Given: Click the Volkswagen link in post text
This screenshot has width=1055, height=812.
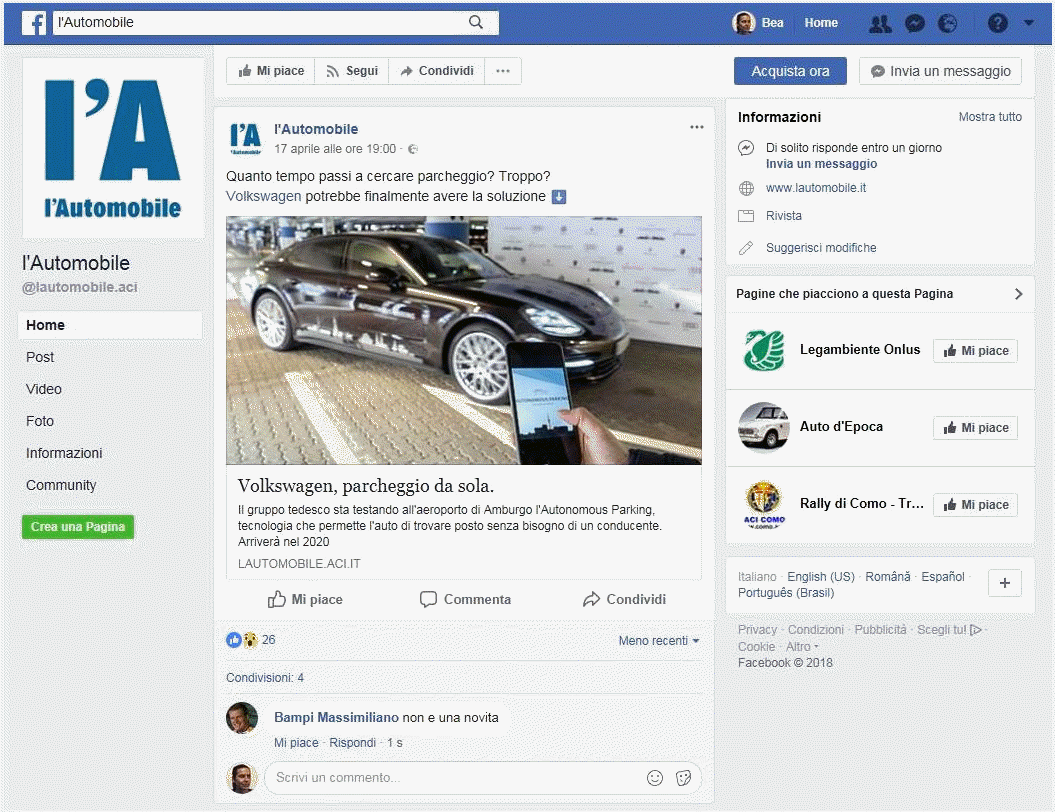Looking at the screenshot, I should point(264,196).
